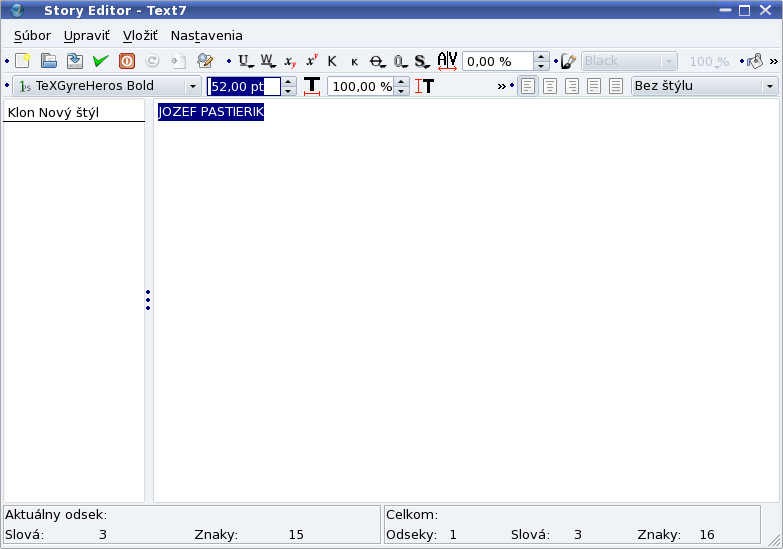The height and width of the screenshot is (549, 783).
Task: Click the Save to File icon
Action: point(74,61)
